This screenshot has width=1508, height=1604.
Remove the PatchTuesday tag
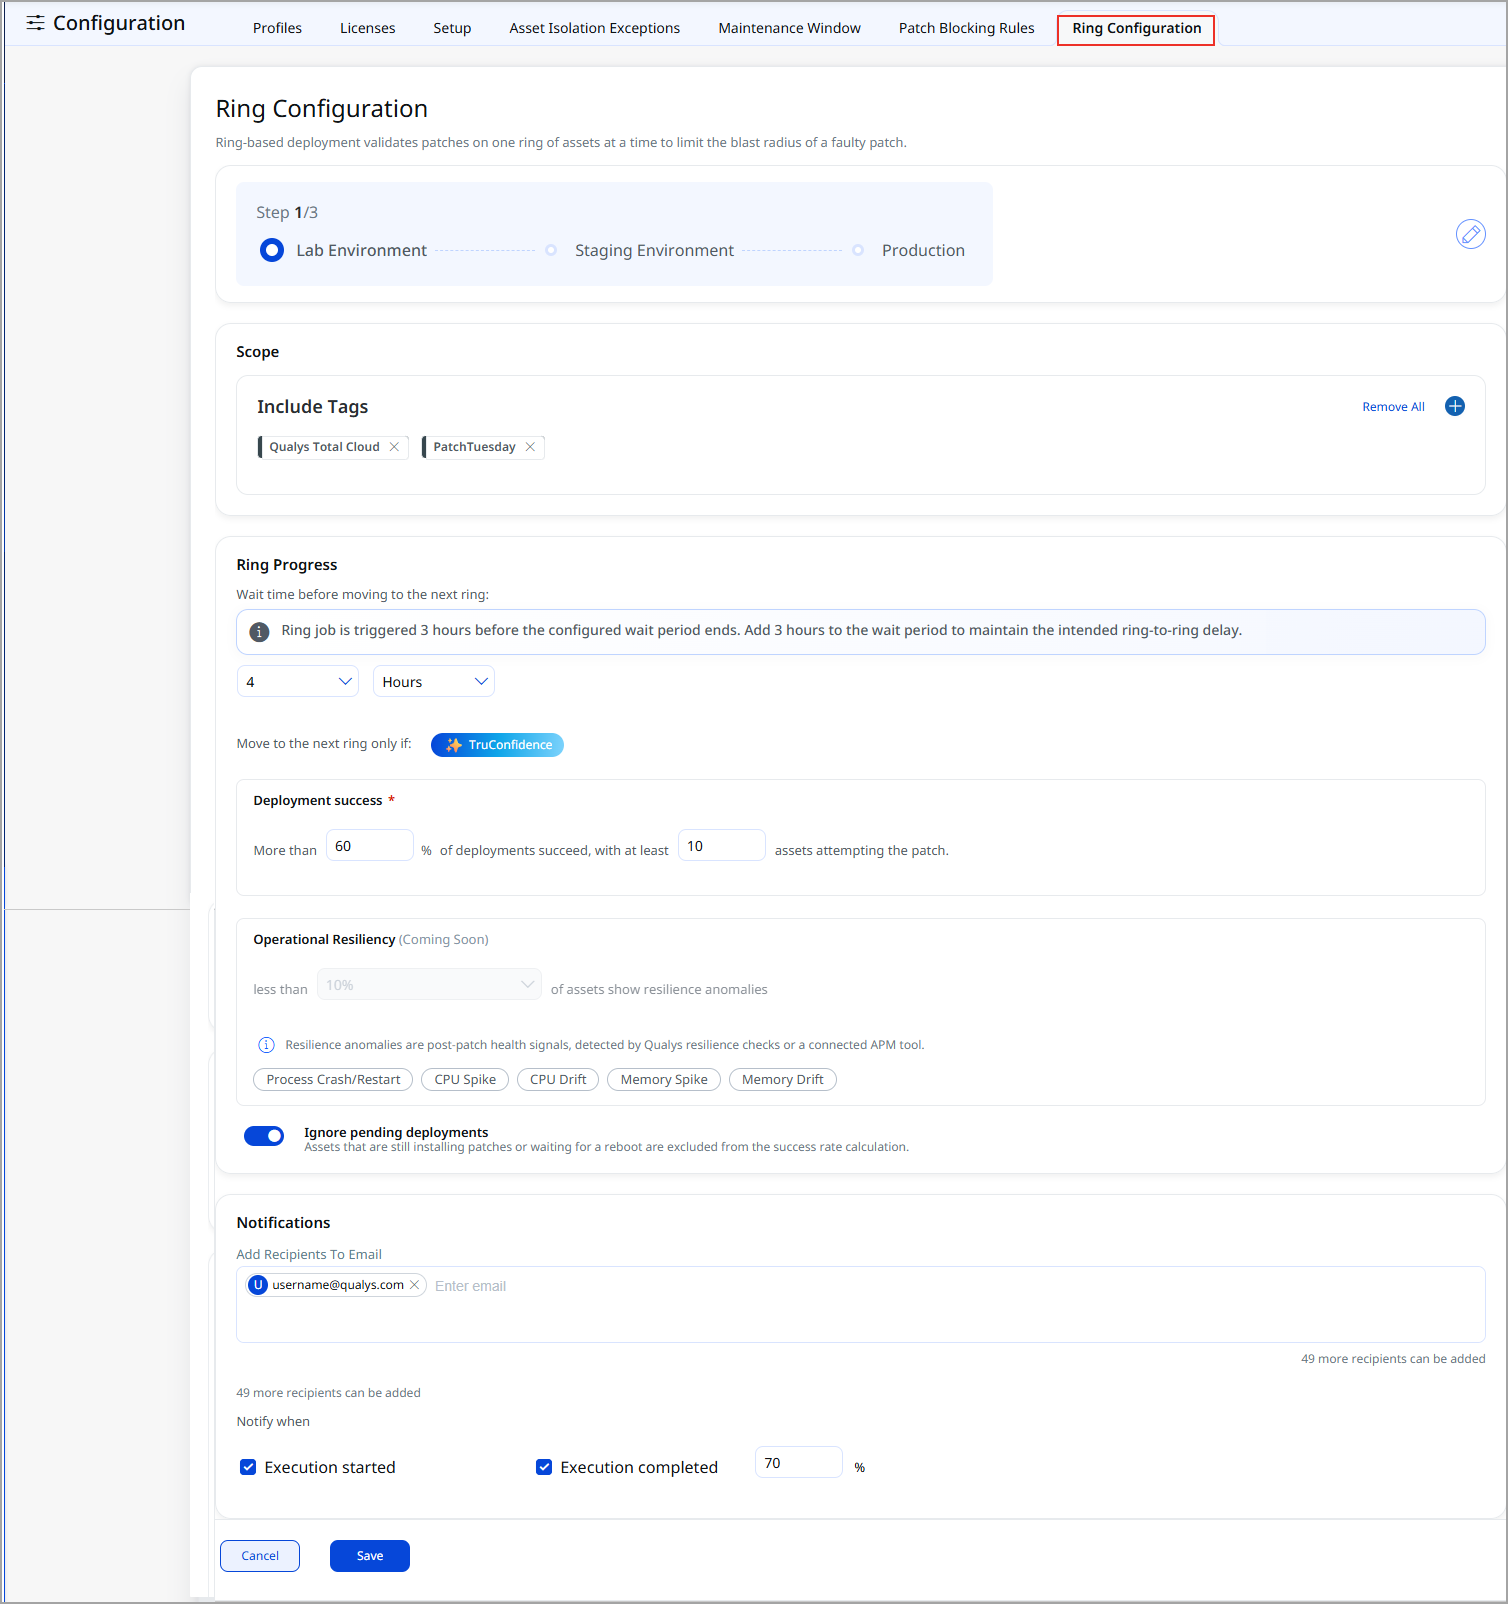click(x=530, y=447)
